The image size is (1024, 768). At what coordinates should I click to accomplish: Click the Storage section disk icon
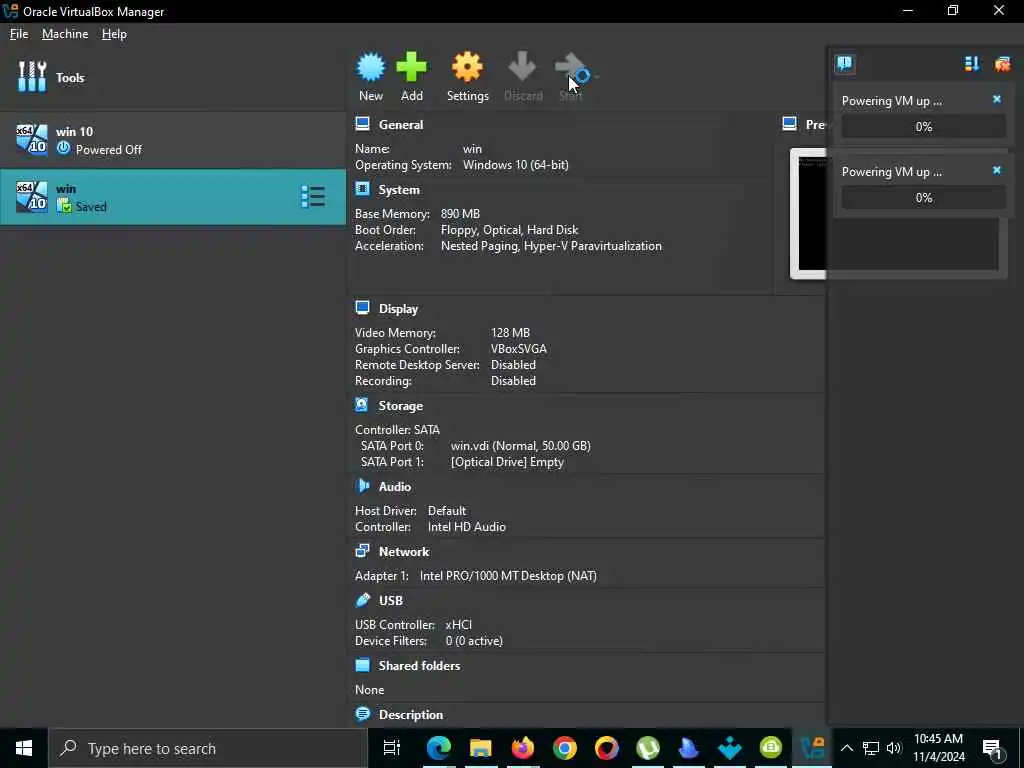[x=362, y=404]
